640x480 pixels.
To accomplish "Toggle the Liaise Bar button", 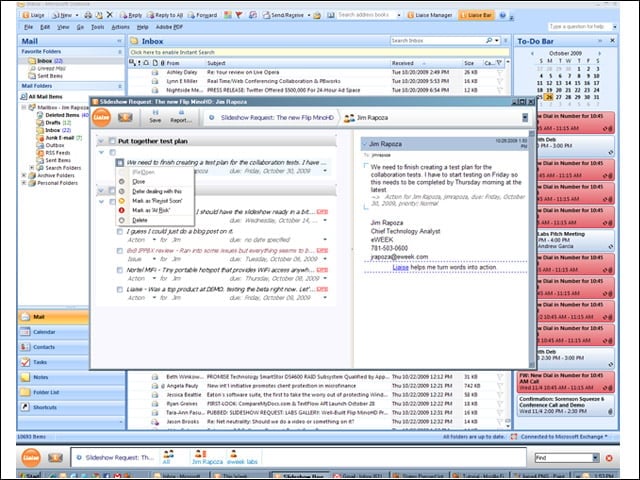I will coord(476,15).
